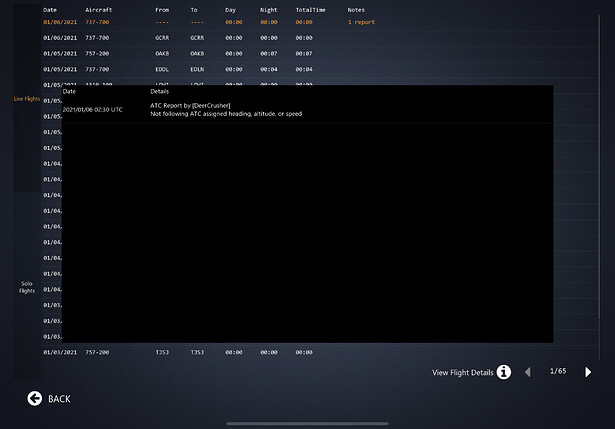The width and height of the screenshot is (615, 429).
Task: Open flight details via the info icon
Action: pyautogui.click(x=504, y=372)
